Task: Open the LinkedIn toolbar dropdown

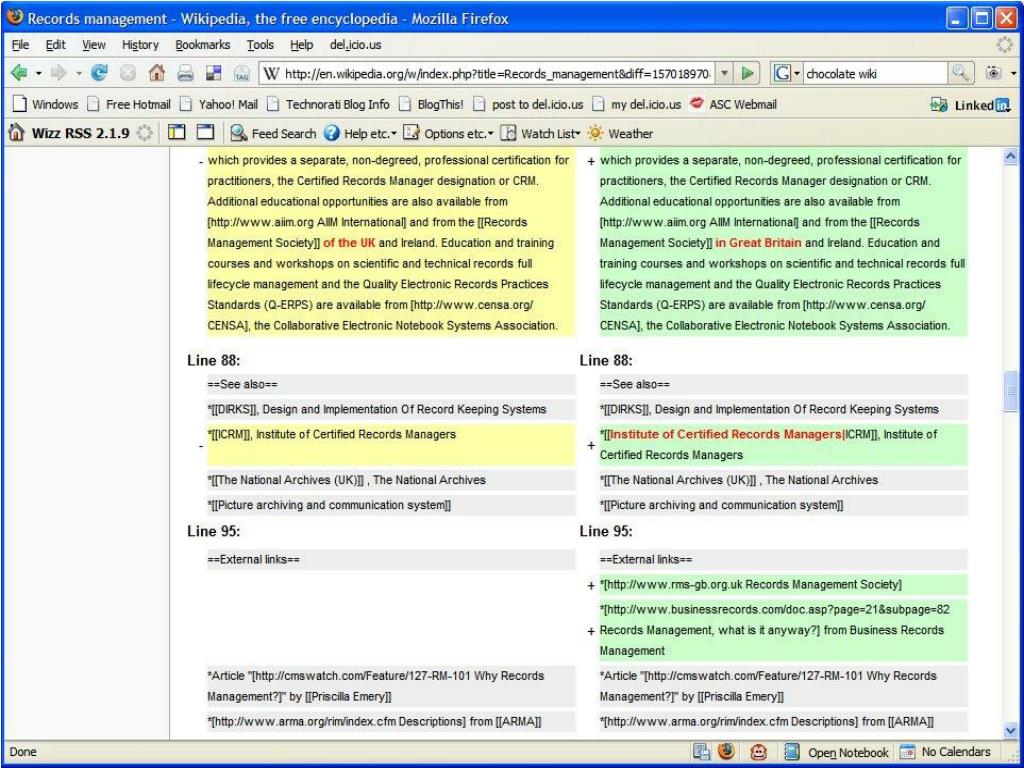Action: pos(1006,110)
